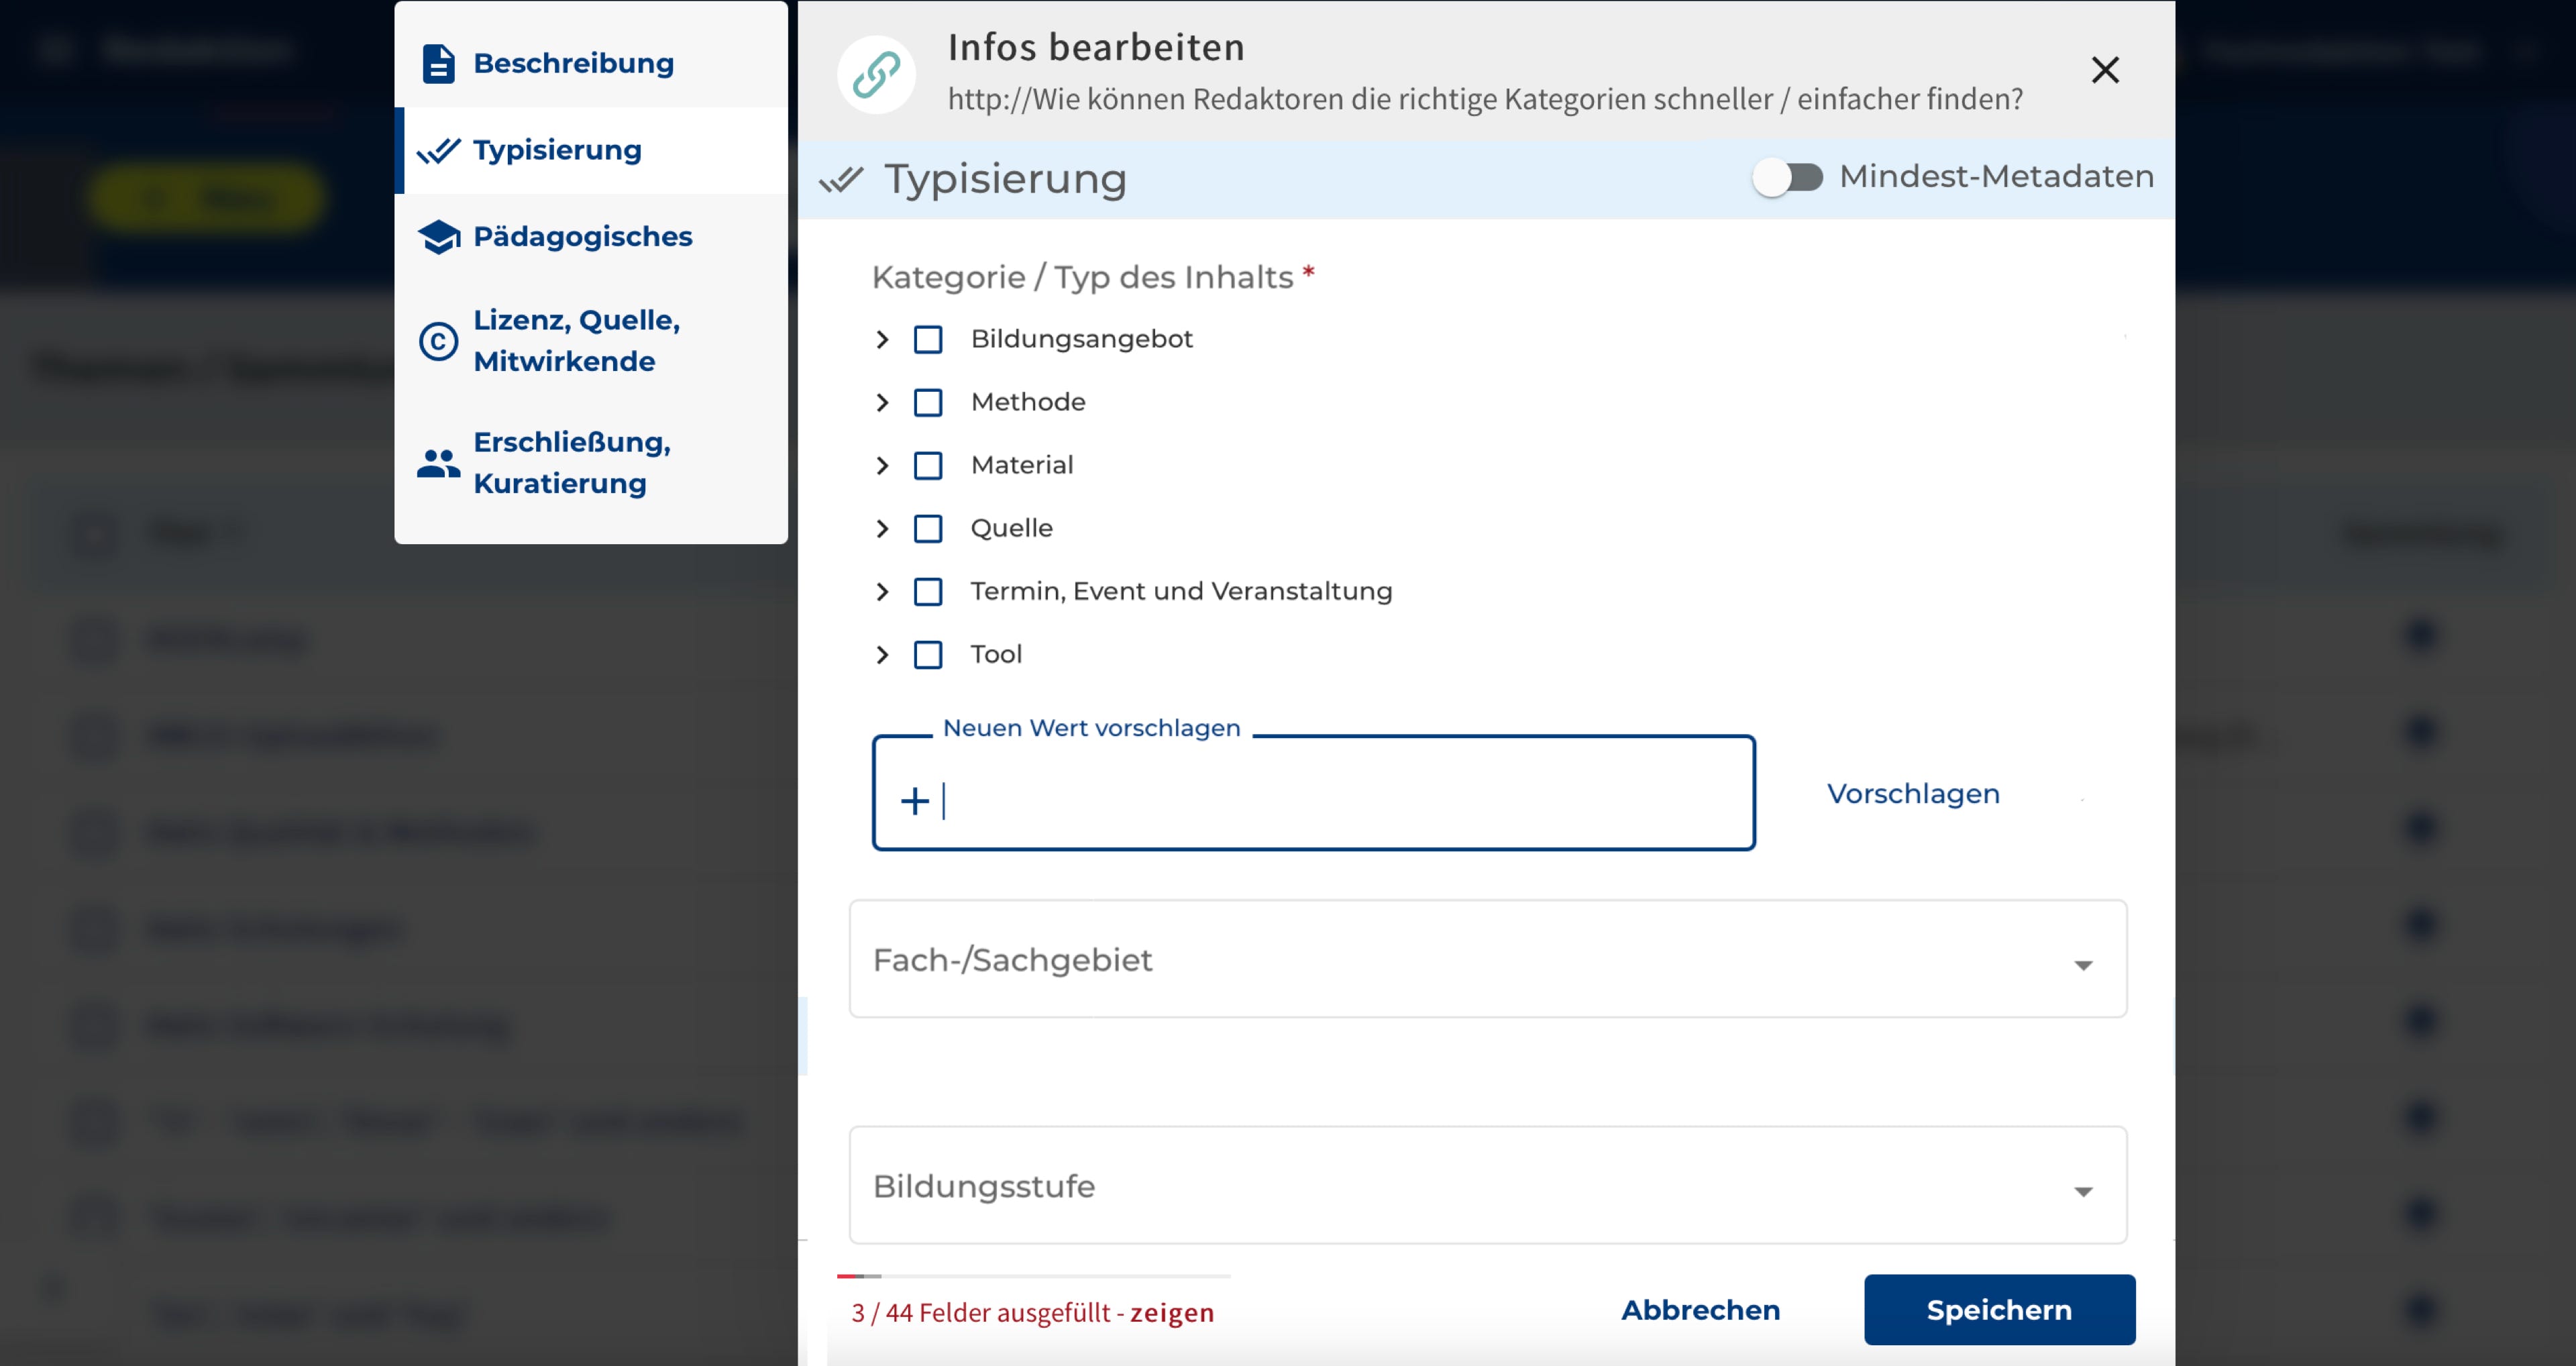
Task: Expand the Quelle category chevron
Action: [882, 529]
